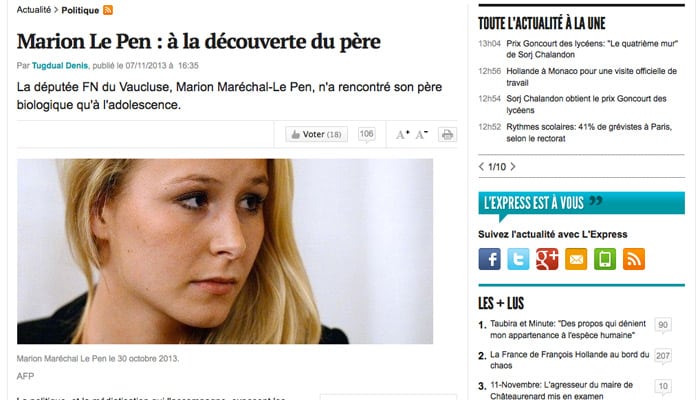
Task: Open Prix Goncourt des lycéens headline
Action: pos(592,49)
